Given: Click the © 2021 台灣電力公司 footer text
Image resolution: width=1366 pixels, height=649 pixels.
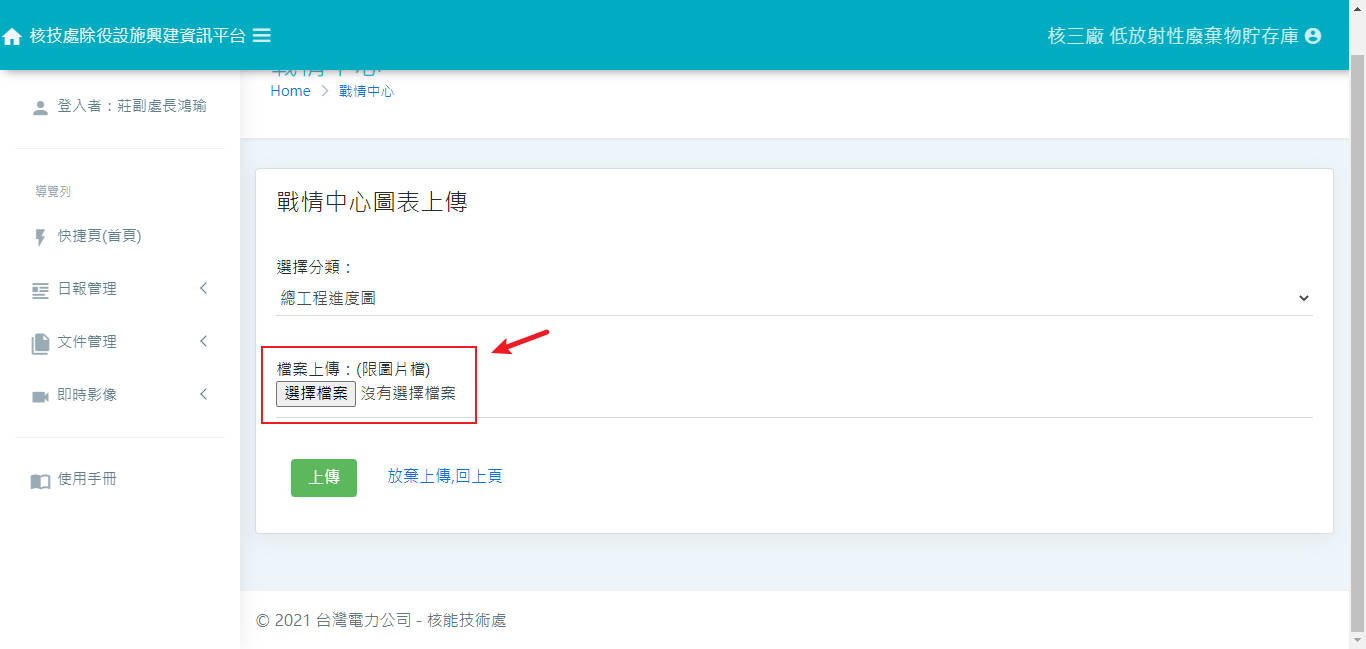Looking at the screenshot, I should click(381, 620).
